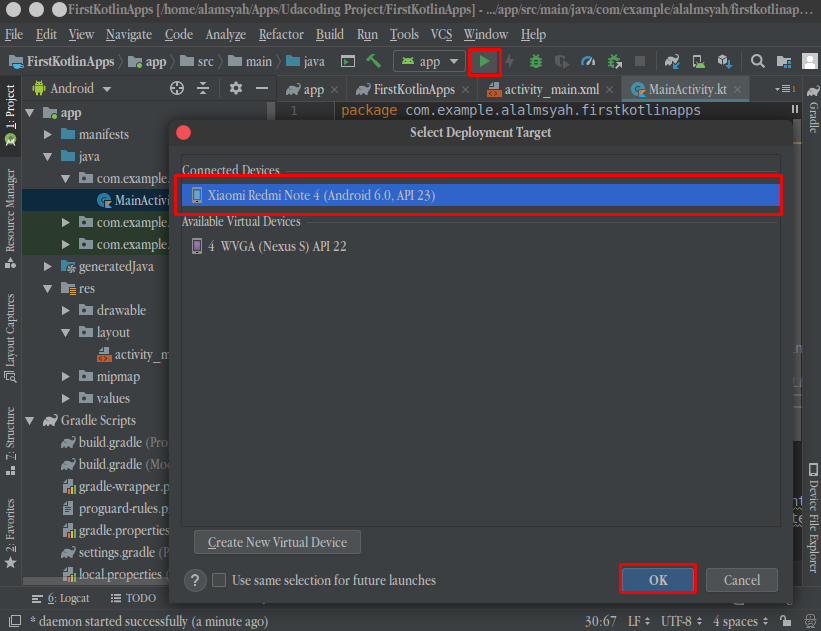The height and width of the screenshot is (631, 821).
Task: Click java breadcrumb in navigation bar
Action: pyautogui.click(x=306, y=62)
